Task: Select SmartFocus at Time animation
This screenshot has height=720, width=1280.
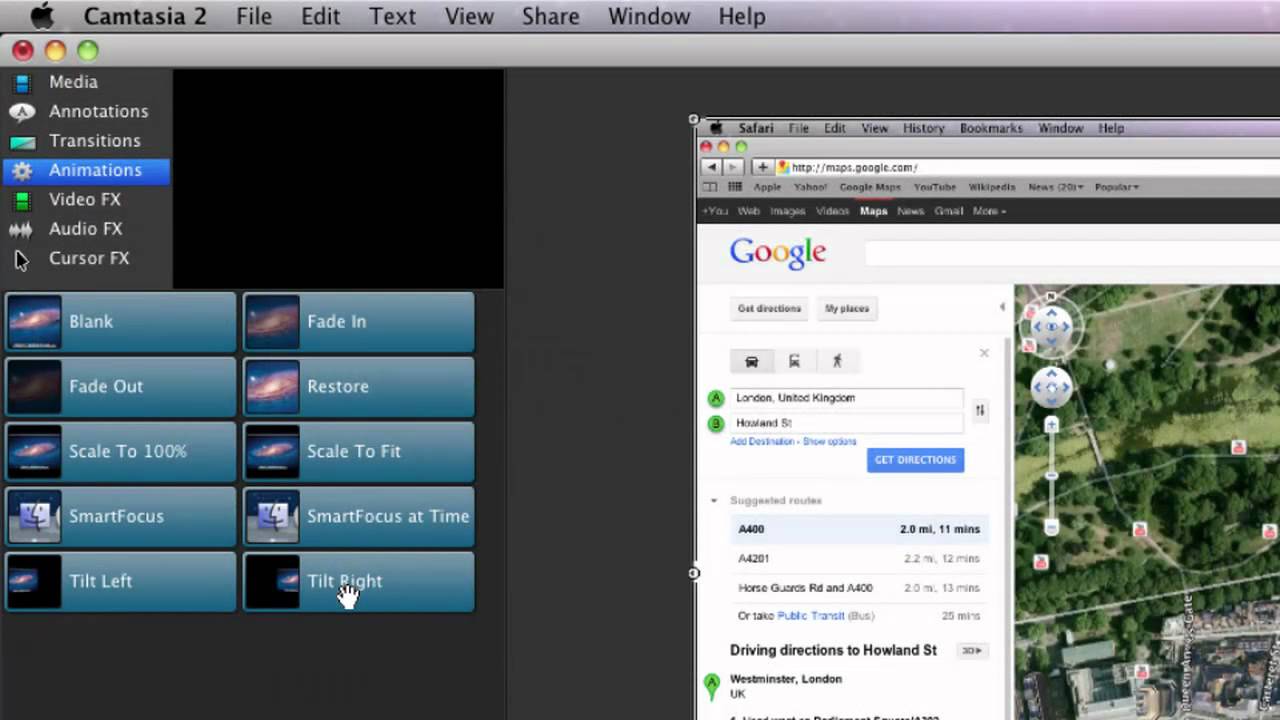Action: (x=359, y=517)
